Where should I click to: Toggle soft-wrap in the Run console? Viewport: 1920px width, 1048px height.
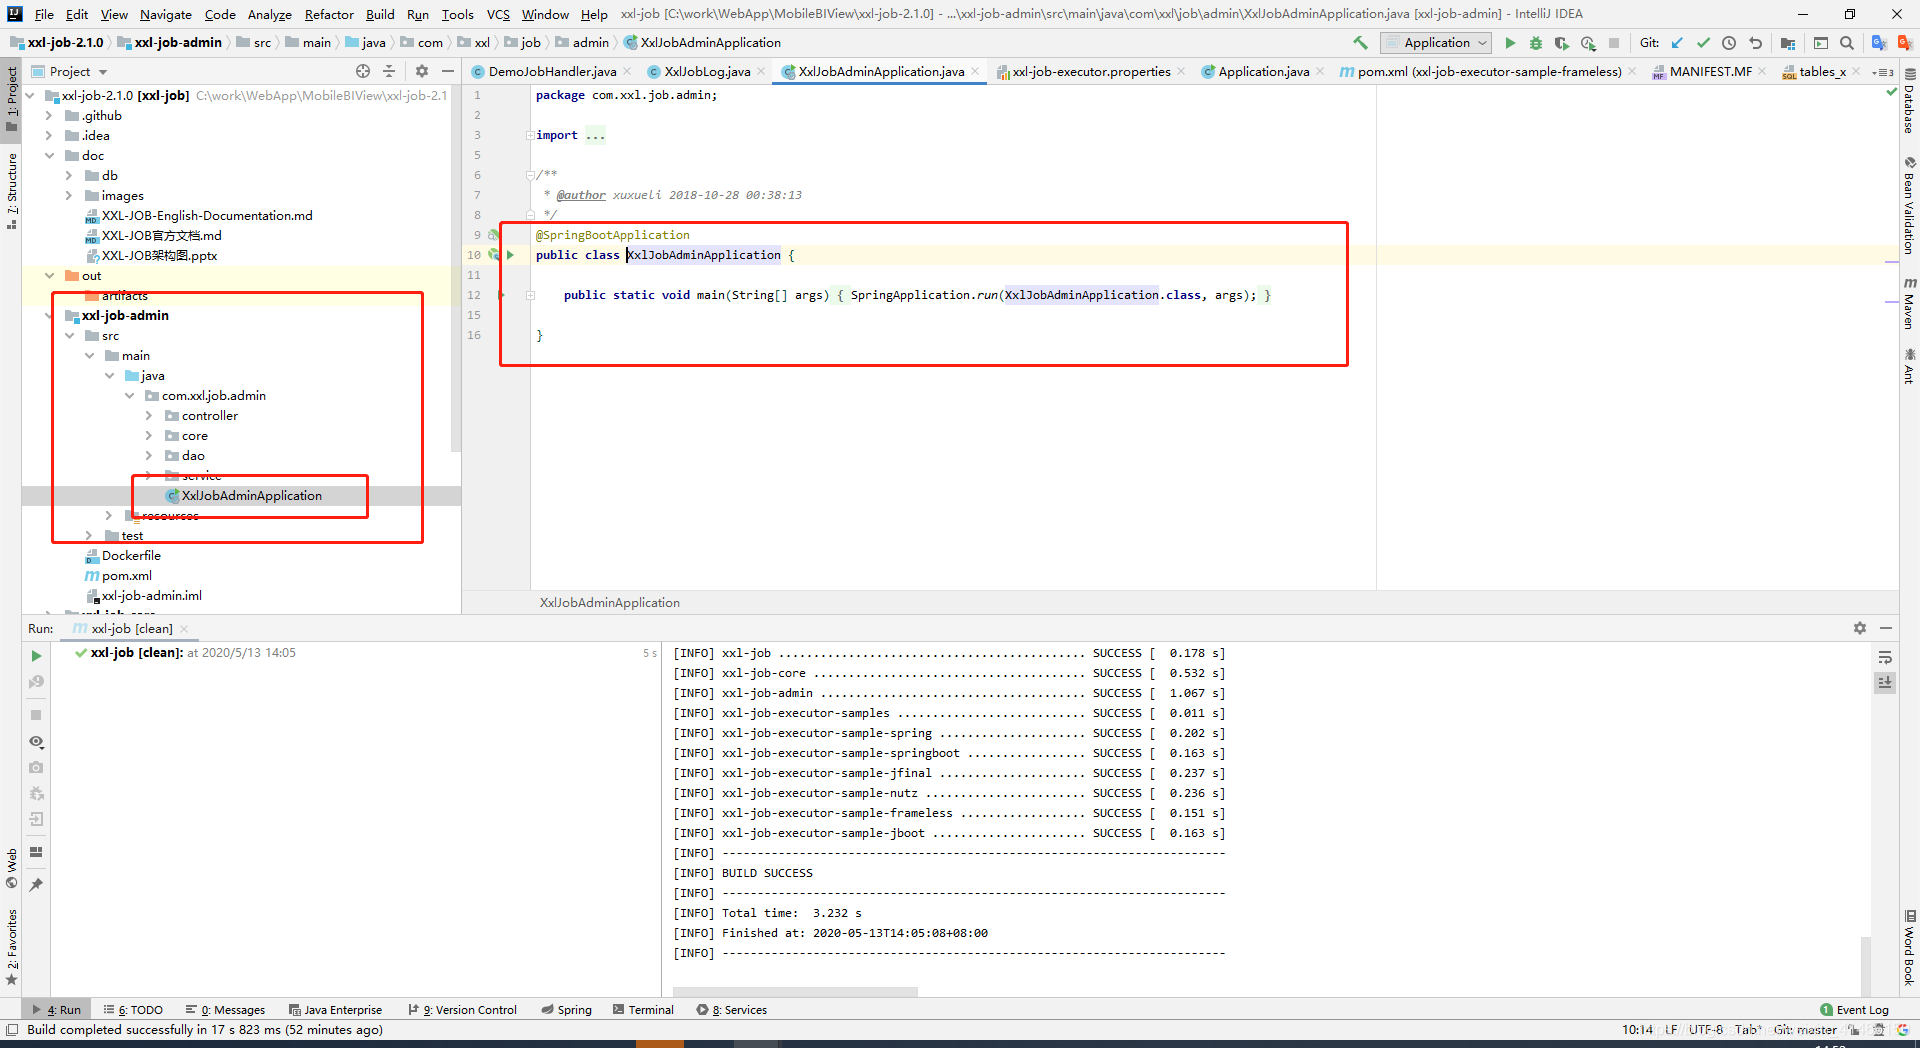(x=1885, y=657)
